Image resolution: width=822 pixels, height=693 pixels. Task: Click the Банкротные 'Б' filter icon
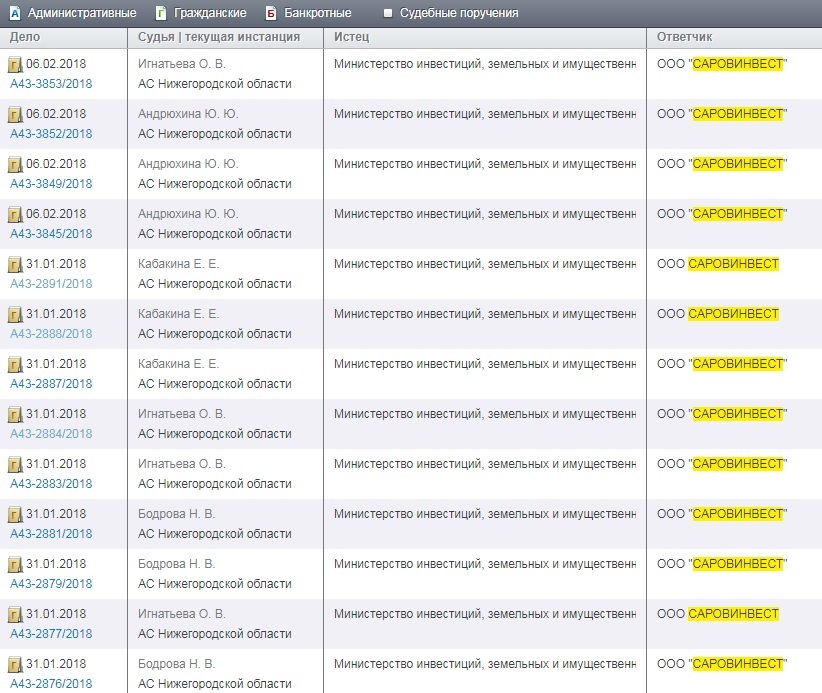click(x=271, y=13)
